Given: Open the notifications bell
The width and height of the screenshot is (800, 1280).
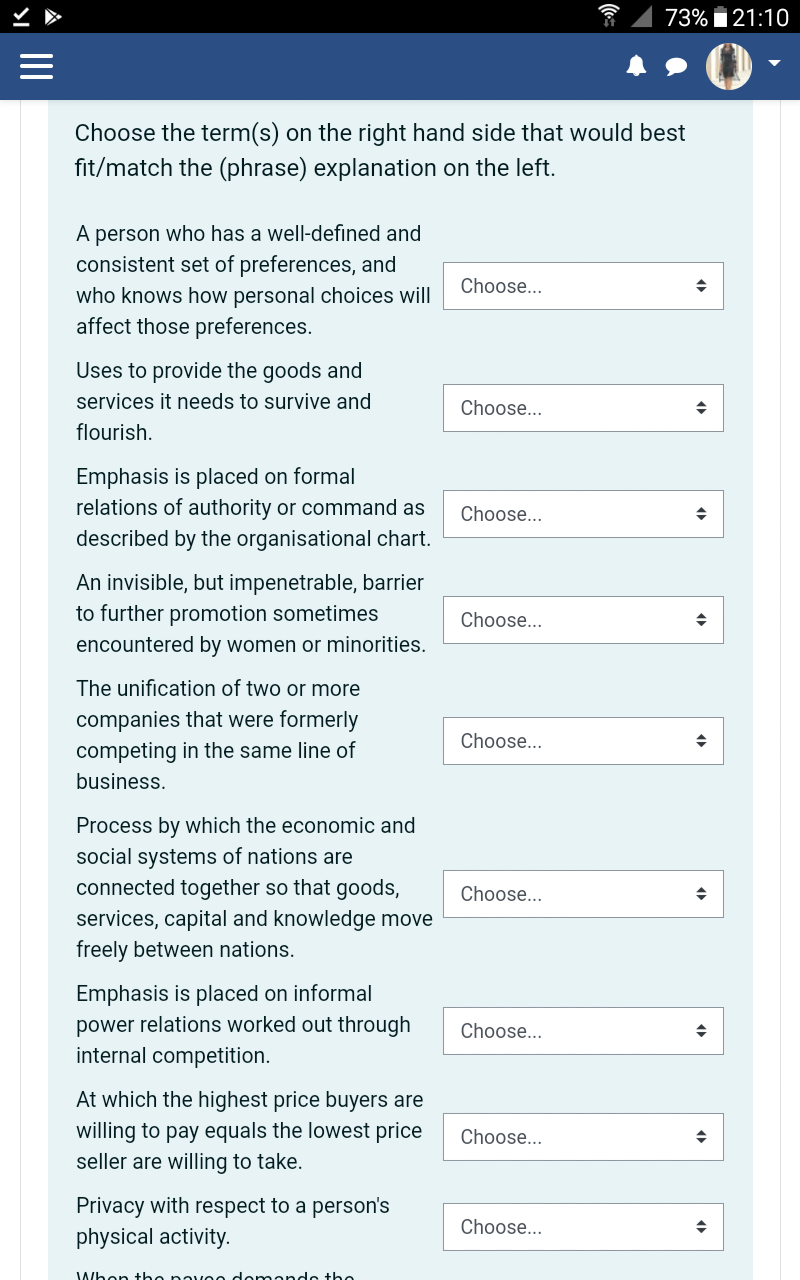Looking at the screenshot, I should point(637,66).
